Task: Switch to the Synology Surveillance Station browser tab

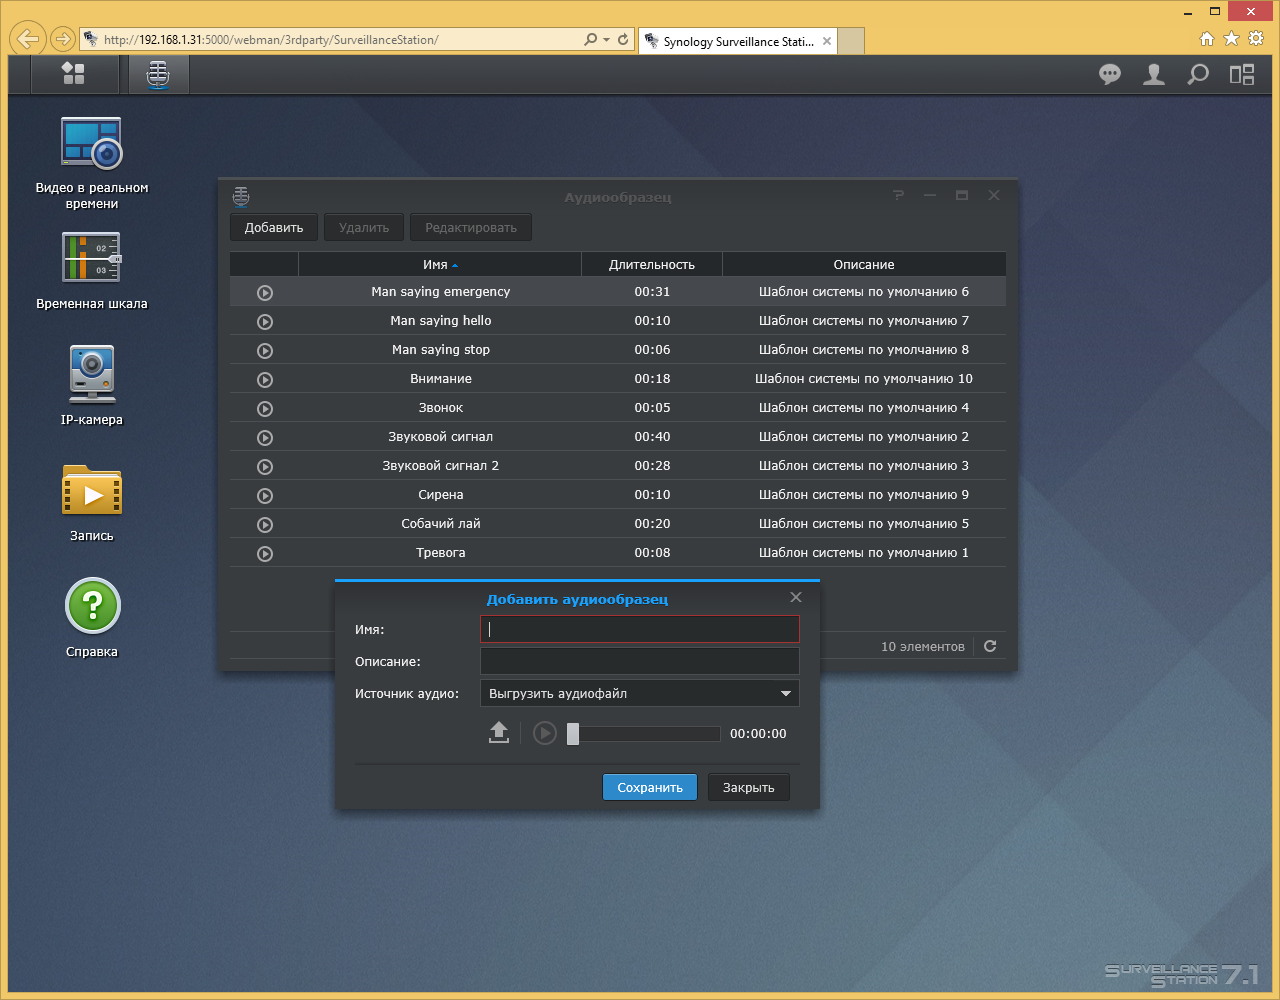Action: click(x=738, y=41)
